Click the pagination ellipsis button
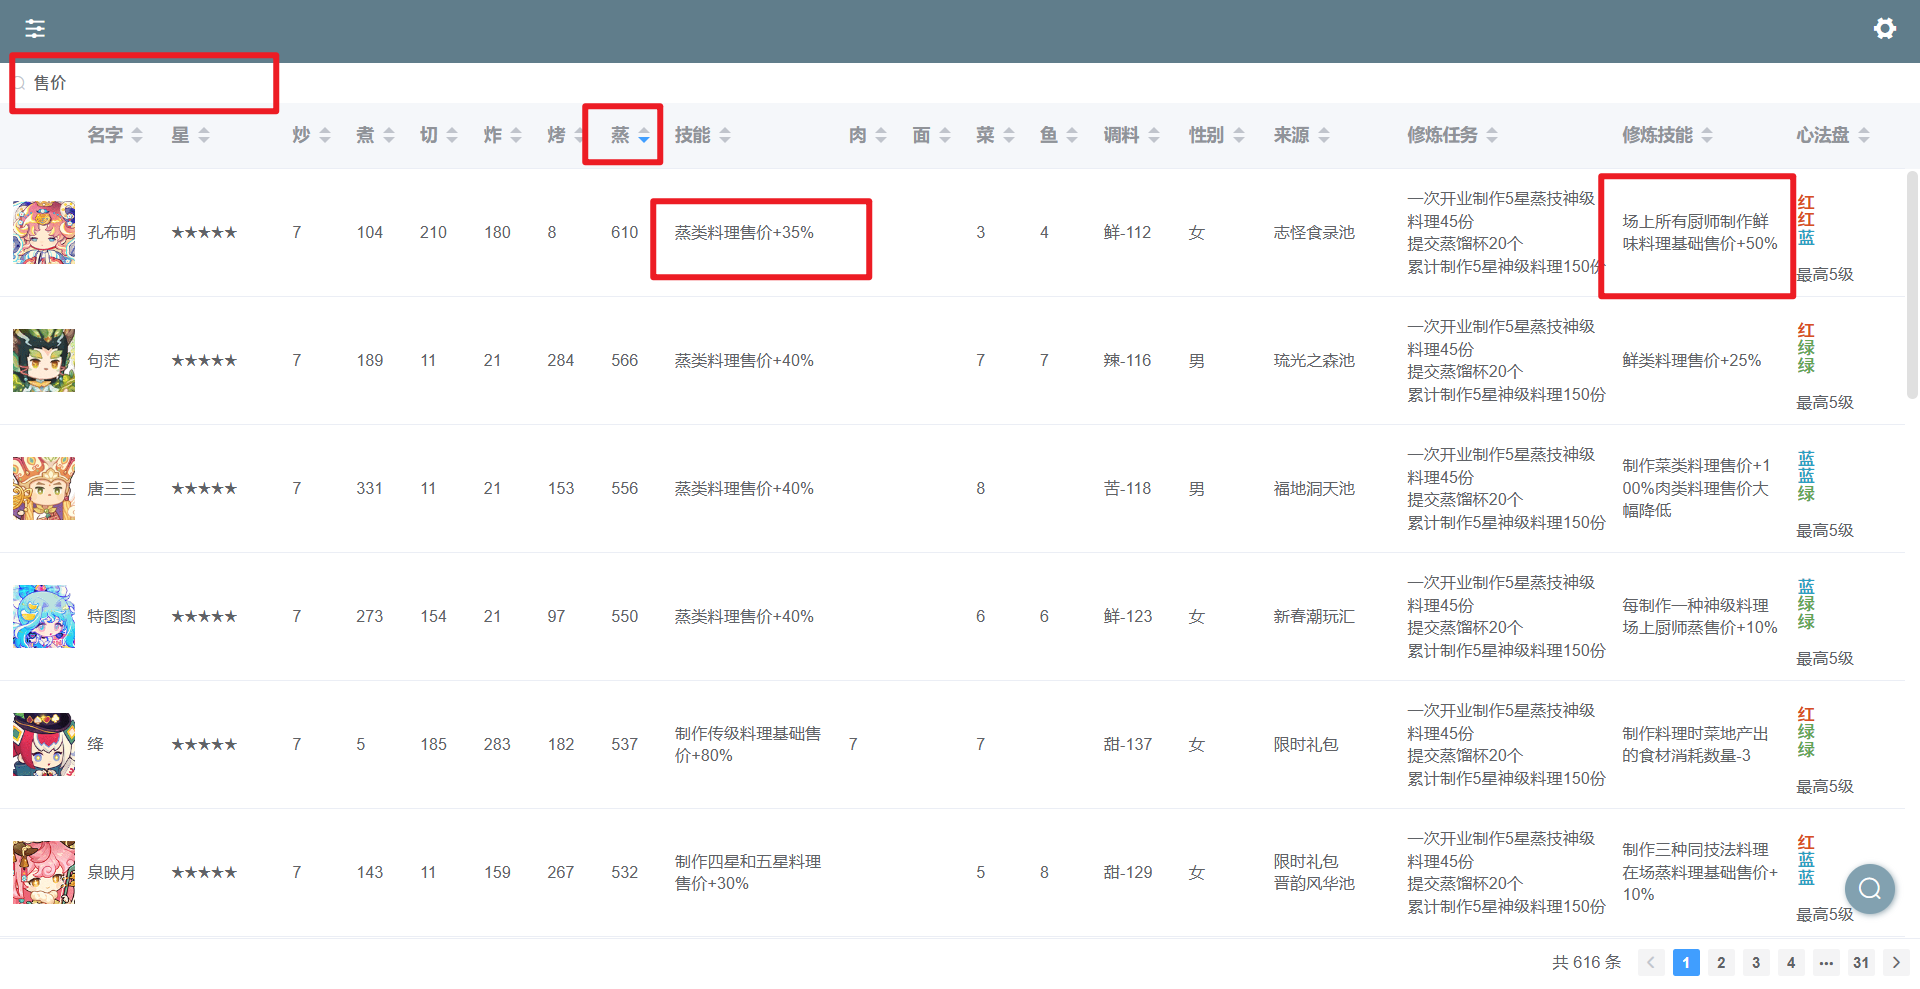Screen dimensions: 1920x989 (1826, 963)
